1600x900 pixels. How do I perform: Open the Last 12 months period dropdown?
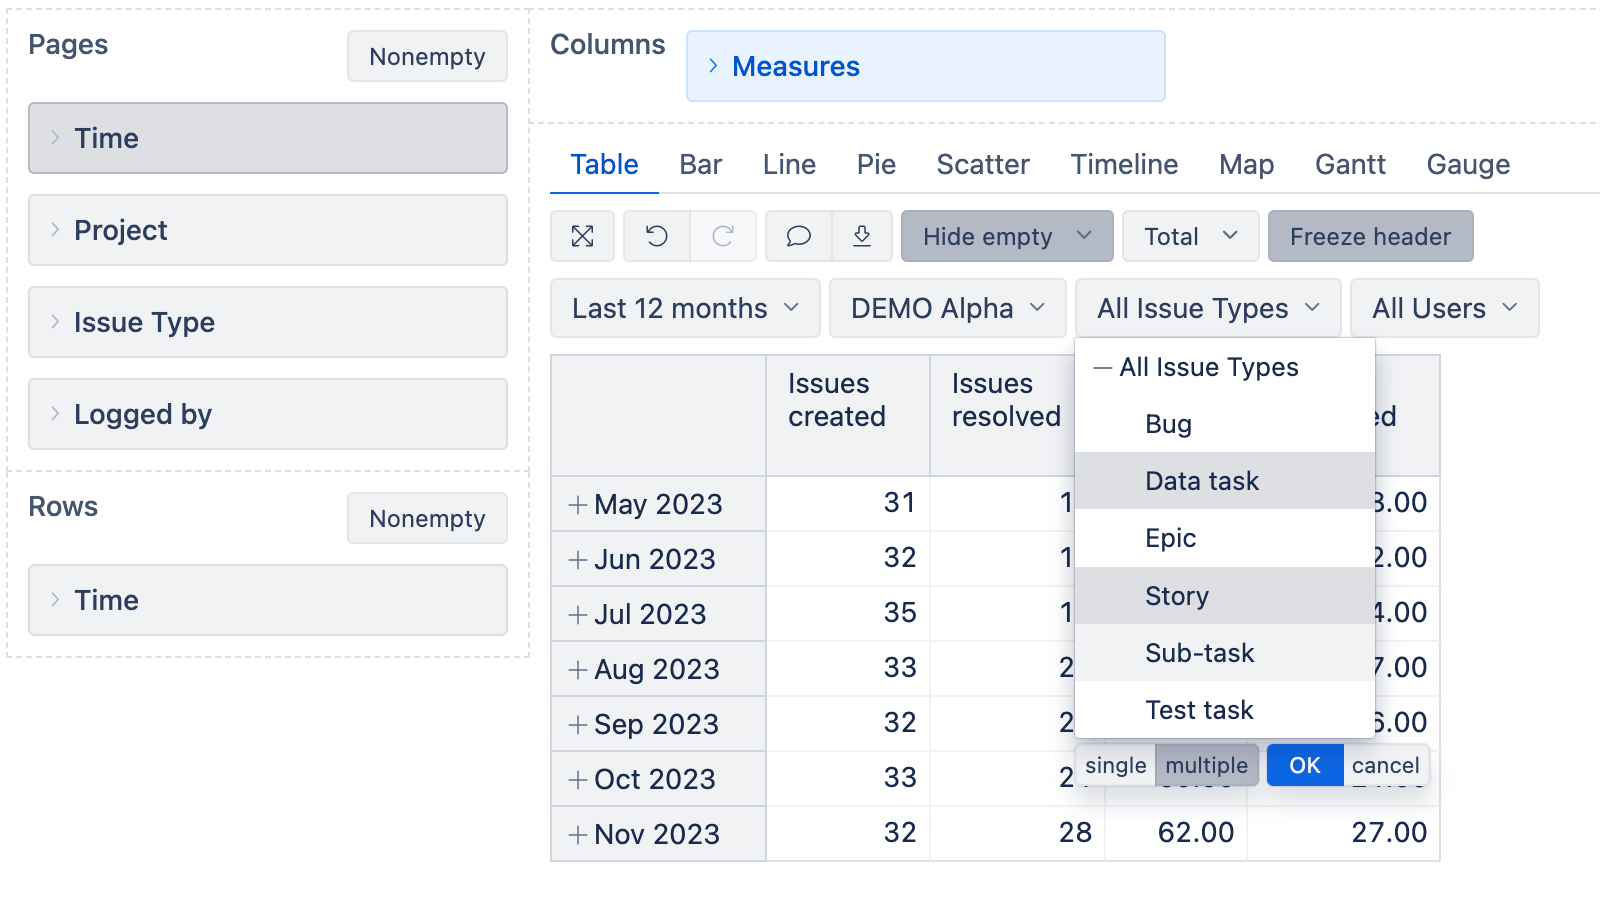684,308
